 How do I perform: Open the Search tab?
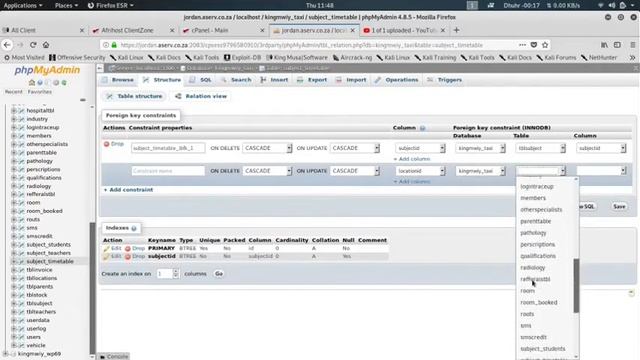[x=236, y=80]
